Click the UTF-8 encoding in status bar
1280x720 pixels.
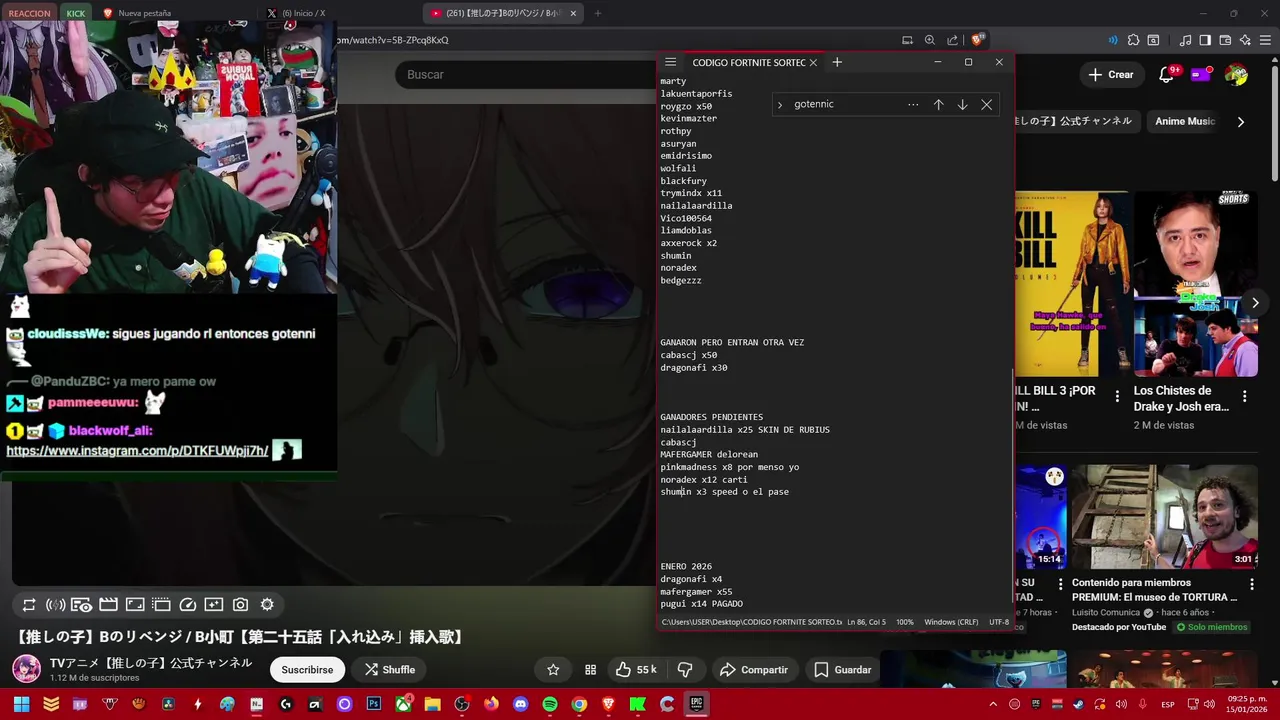pos(999,622)
